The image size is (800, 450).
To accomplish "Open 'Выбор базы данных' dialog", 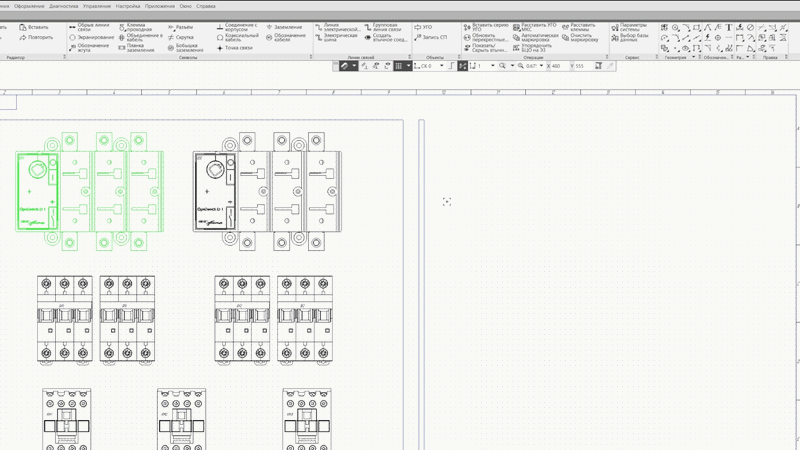I will pyautogui.click(x=630, y=37).
